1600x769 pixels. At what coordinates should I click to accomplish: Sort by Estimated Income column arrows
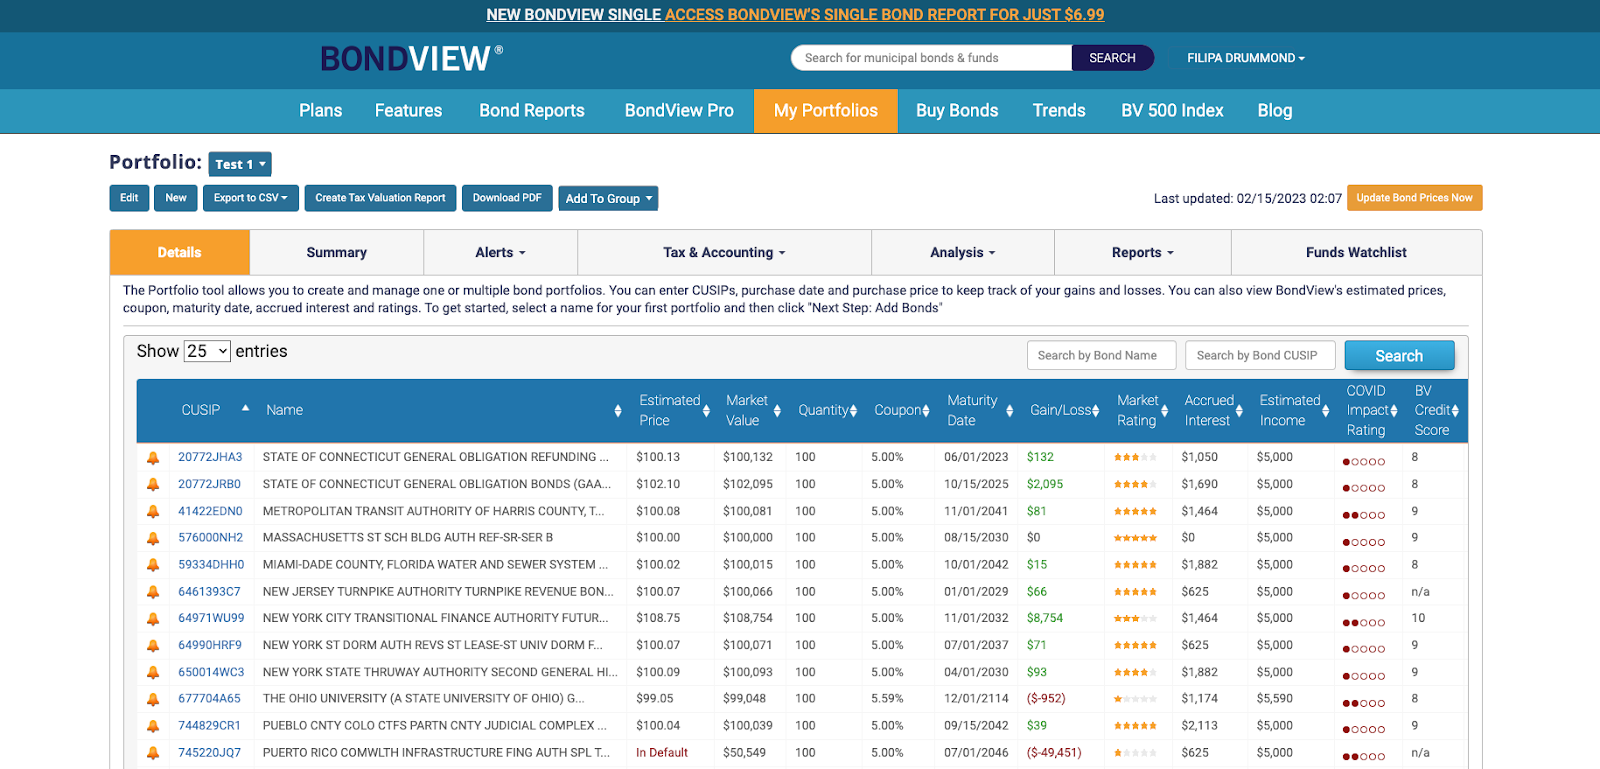coord(1325,411)
